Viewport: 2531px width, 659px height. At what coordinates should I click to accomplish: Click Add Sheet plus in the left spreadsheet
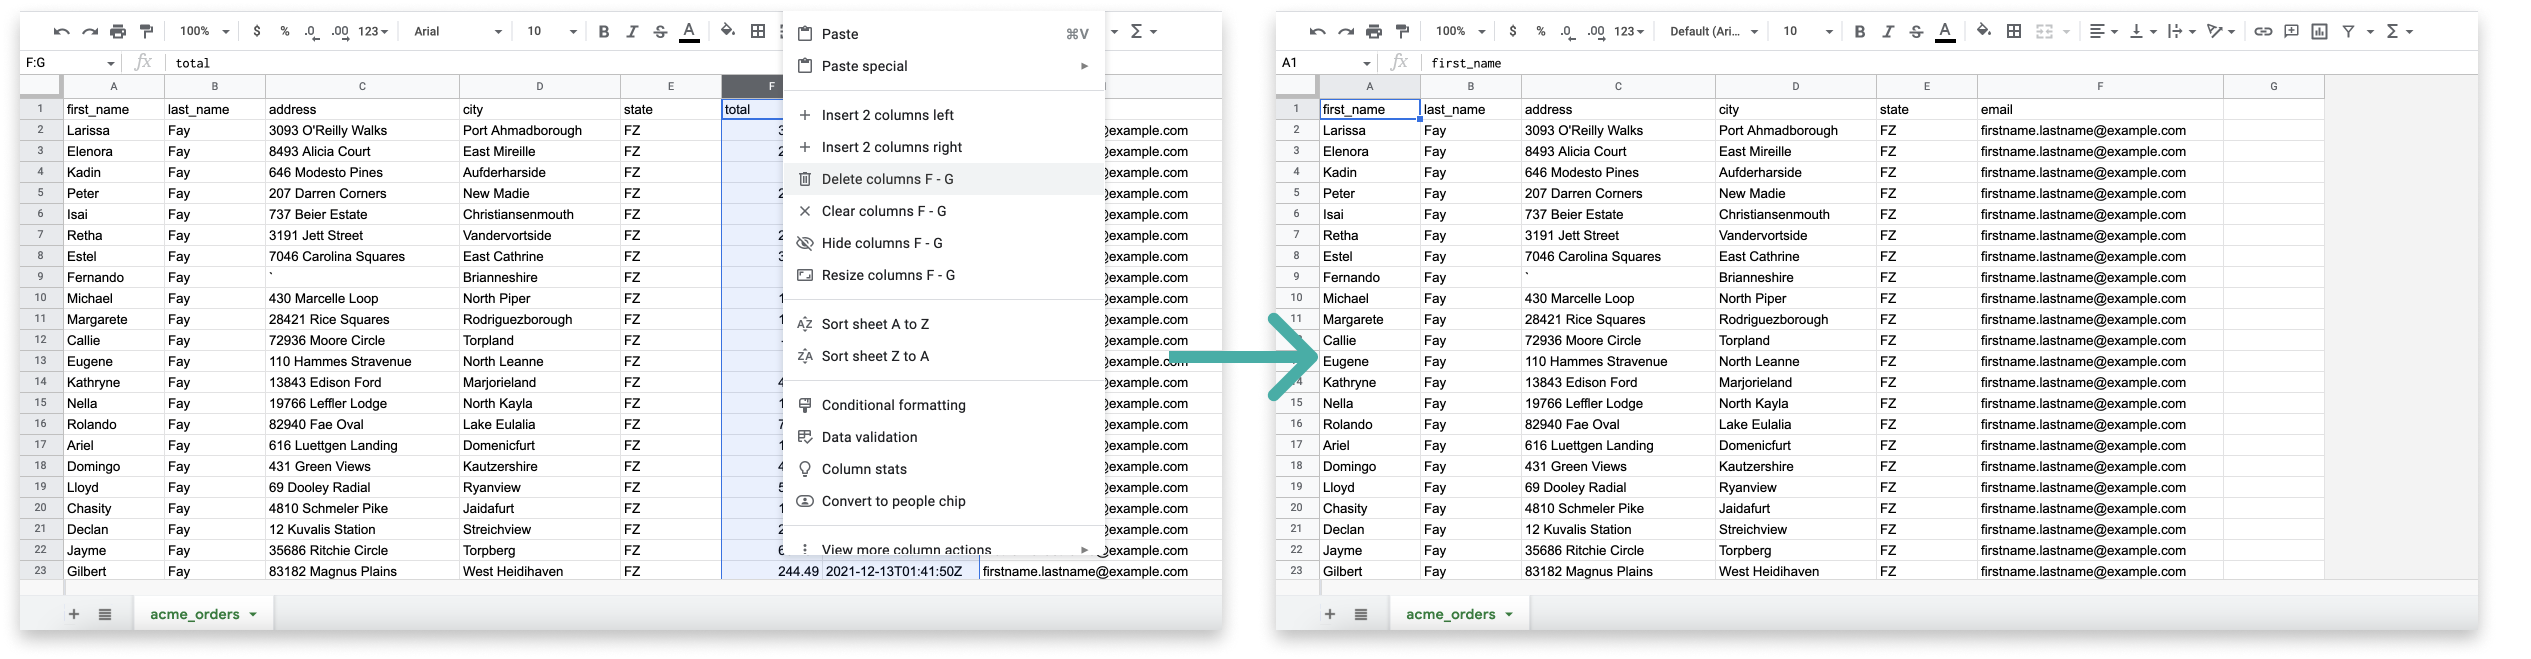74,614
